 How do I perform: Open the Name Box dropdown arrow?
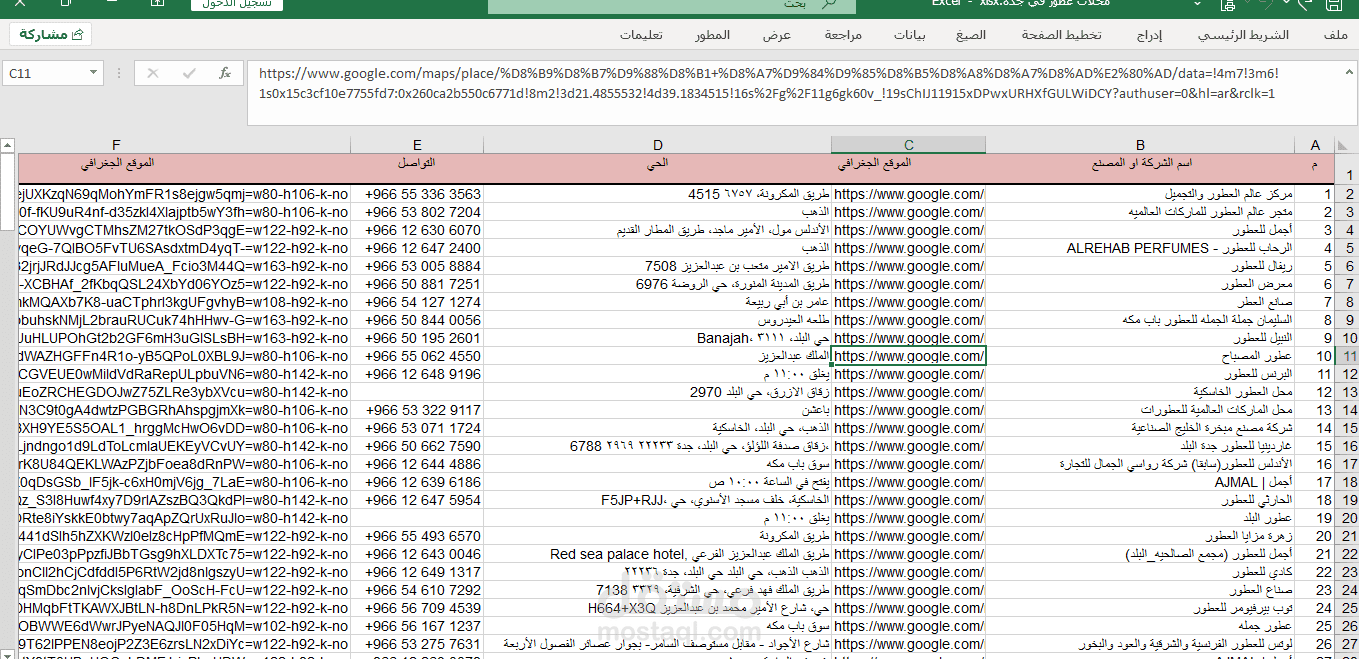pyautogui.click(x=93, y=73)
